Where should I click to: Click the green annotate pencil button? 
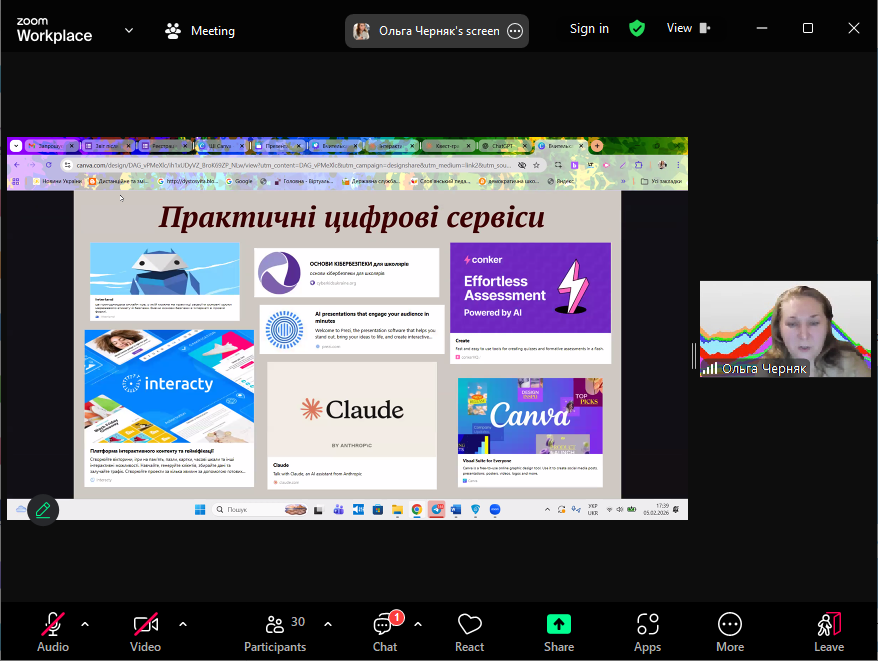(43, 509)
